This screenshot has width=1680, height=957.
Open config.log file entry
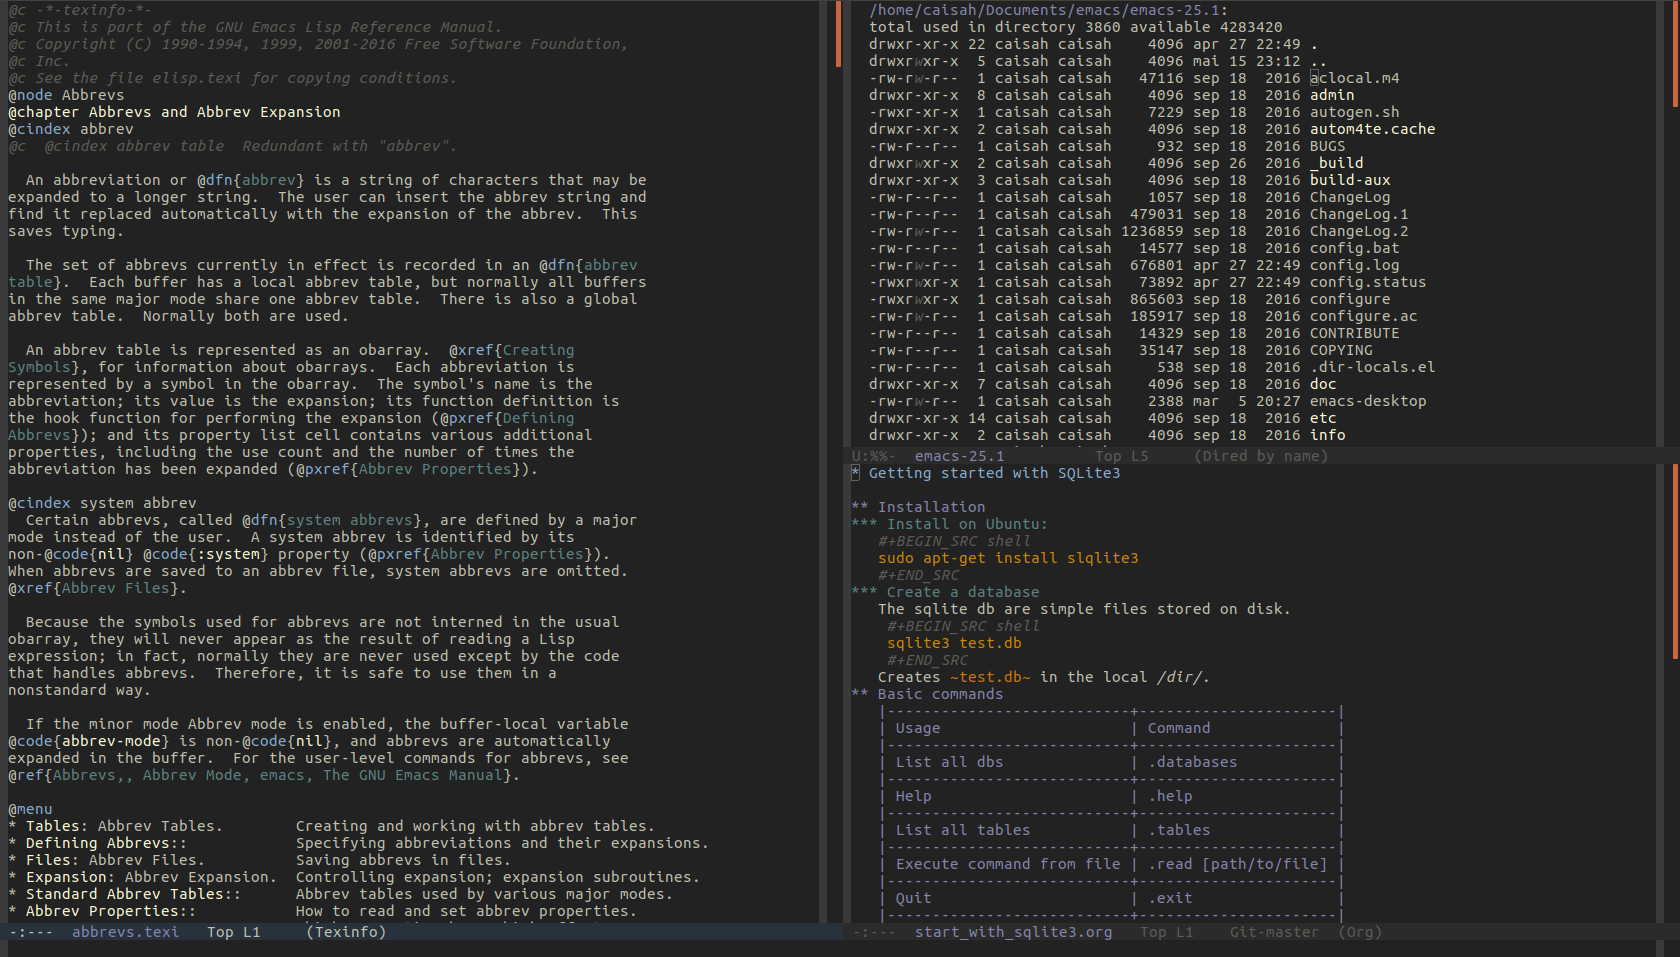pyautogui.click(x=1354, y=265)
